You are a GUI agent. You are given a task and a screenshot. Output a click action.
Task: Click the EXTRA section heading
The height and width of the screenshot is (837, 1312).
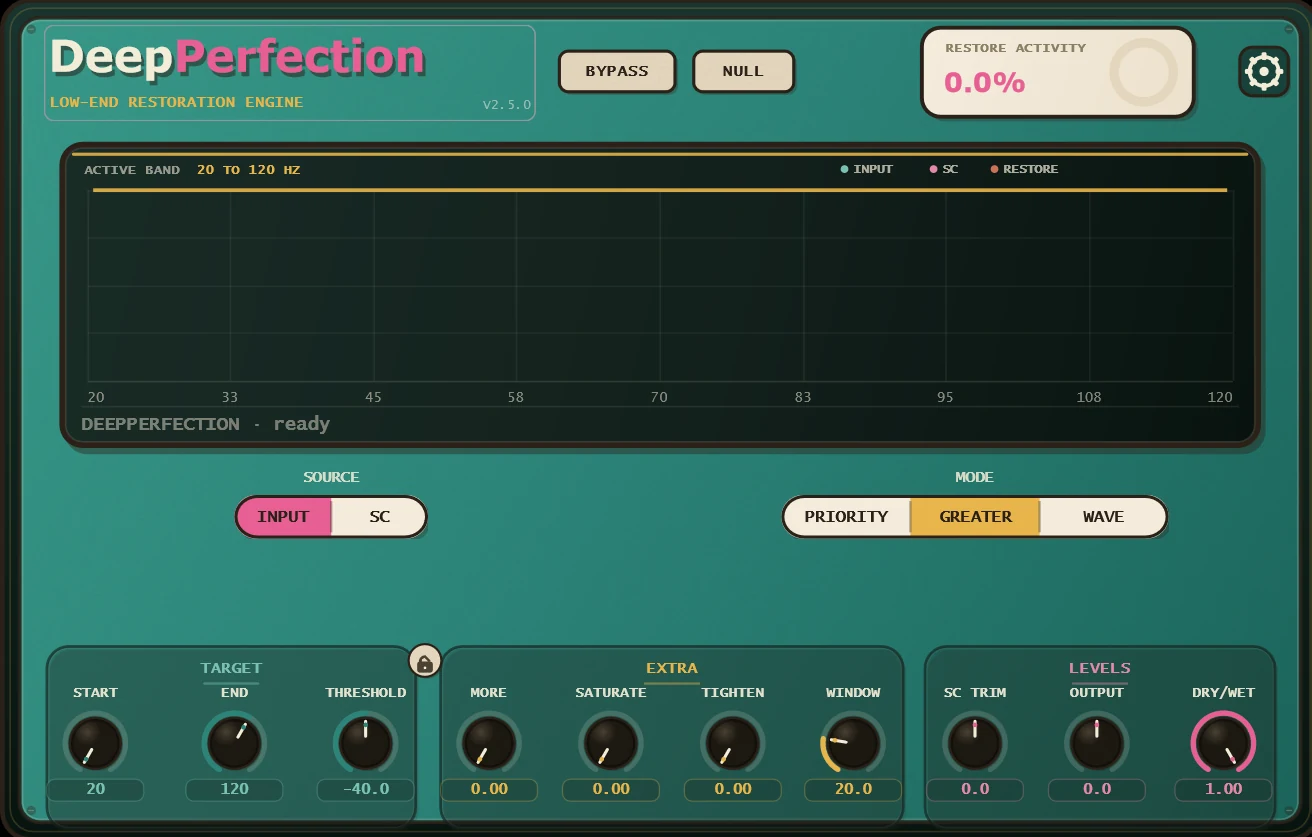point(672,668)
